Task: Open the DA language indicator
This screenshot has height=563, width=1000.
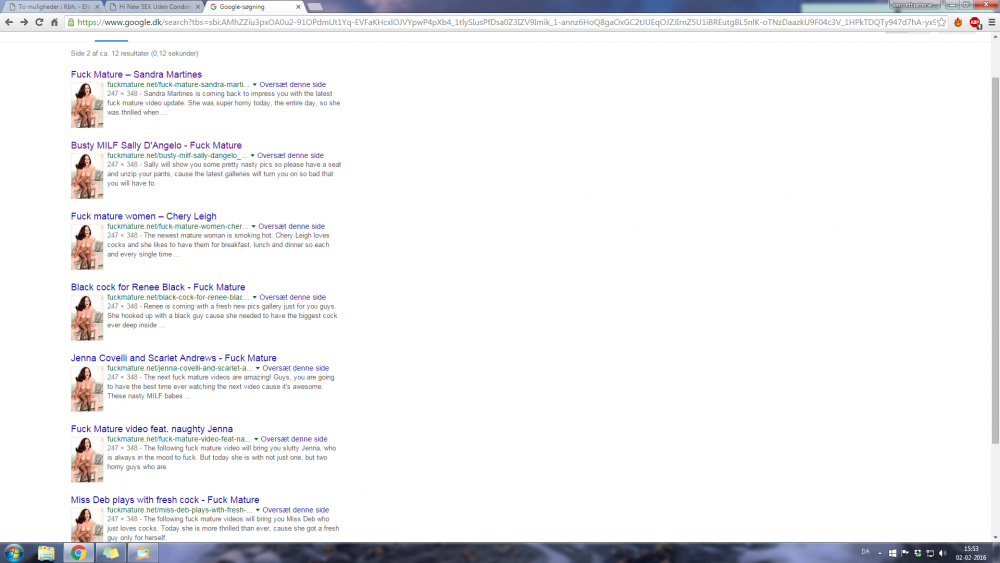Action: [x=865, y=552]
